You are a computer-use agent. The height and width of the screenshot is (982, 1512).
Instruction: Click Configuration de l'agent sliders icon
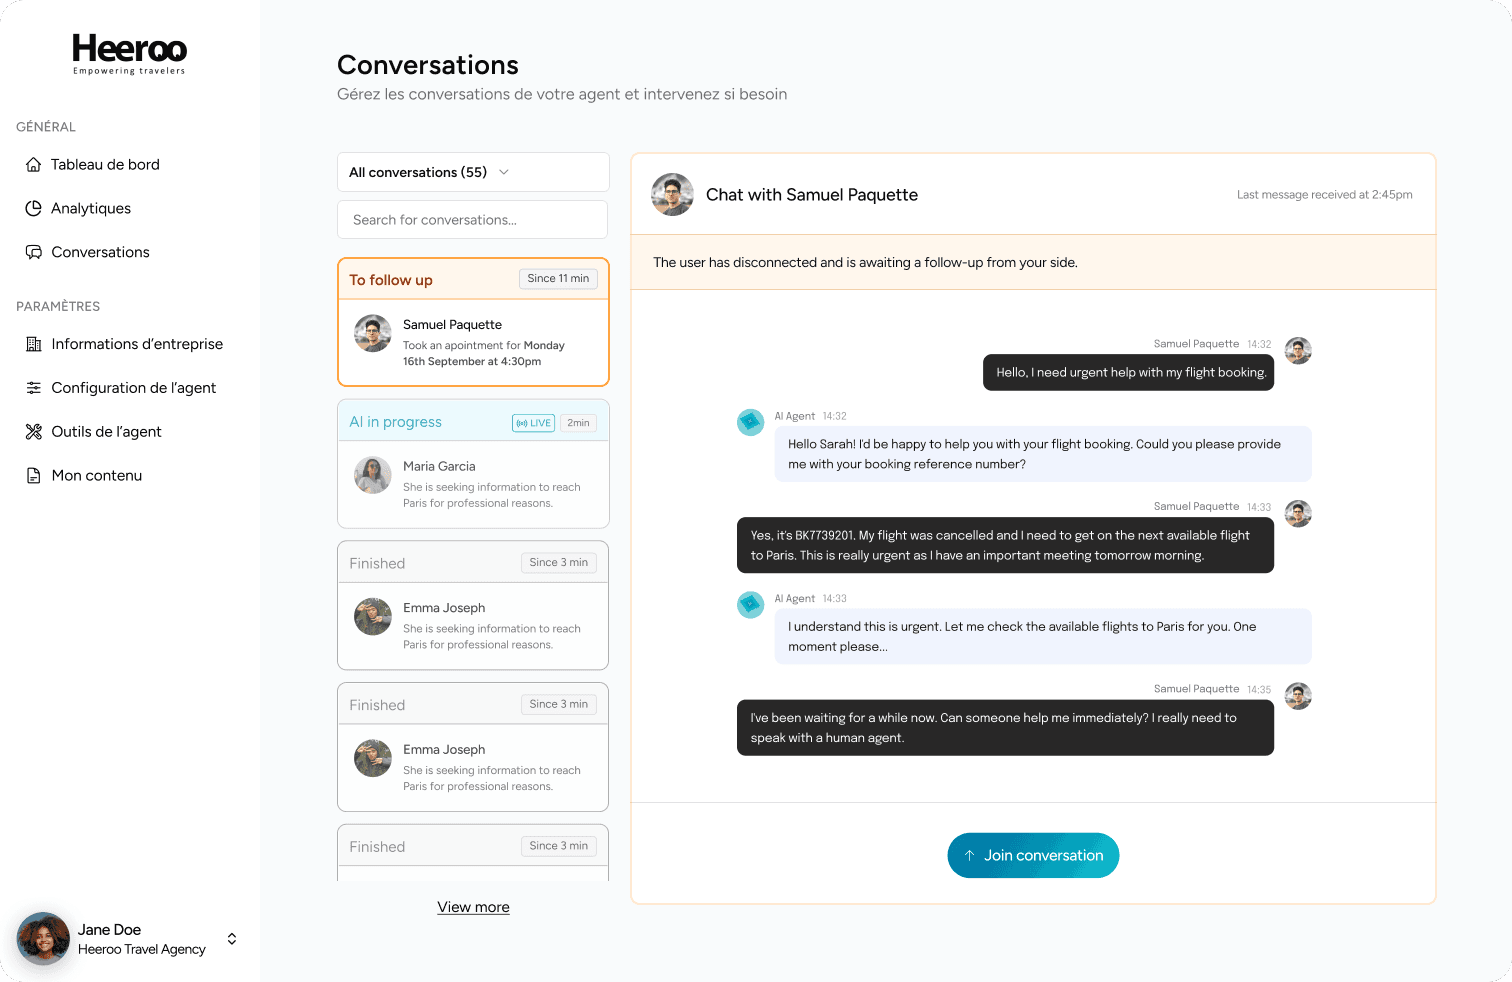click(34, 388)
